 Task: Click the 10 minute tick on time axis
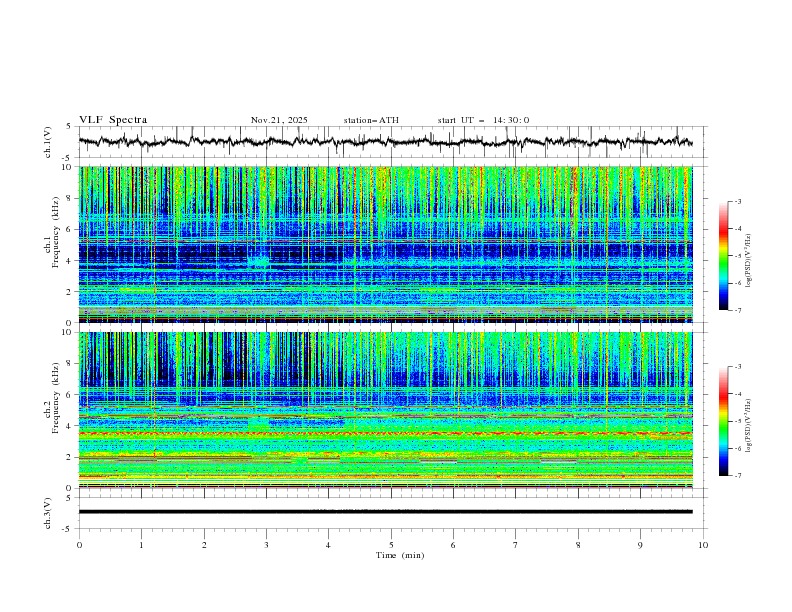pyautogui.click(x=703, y=544)
